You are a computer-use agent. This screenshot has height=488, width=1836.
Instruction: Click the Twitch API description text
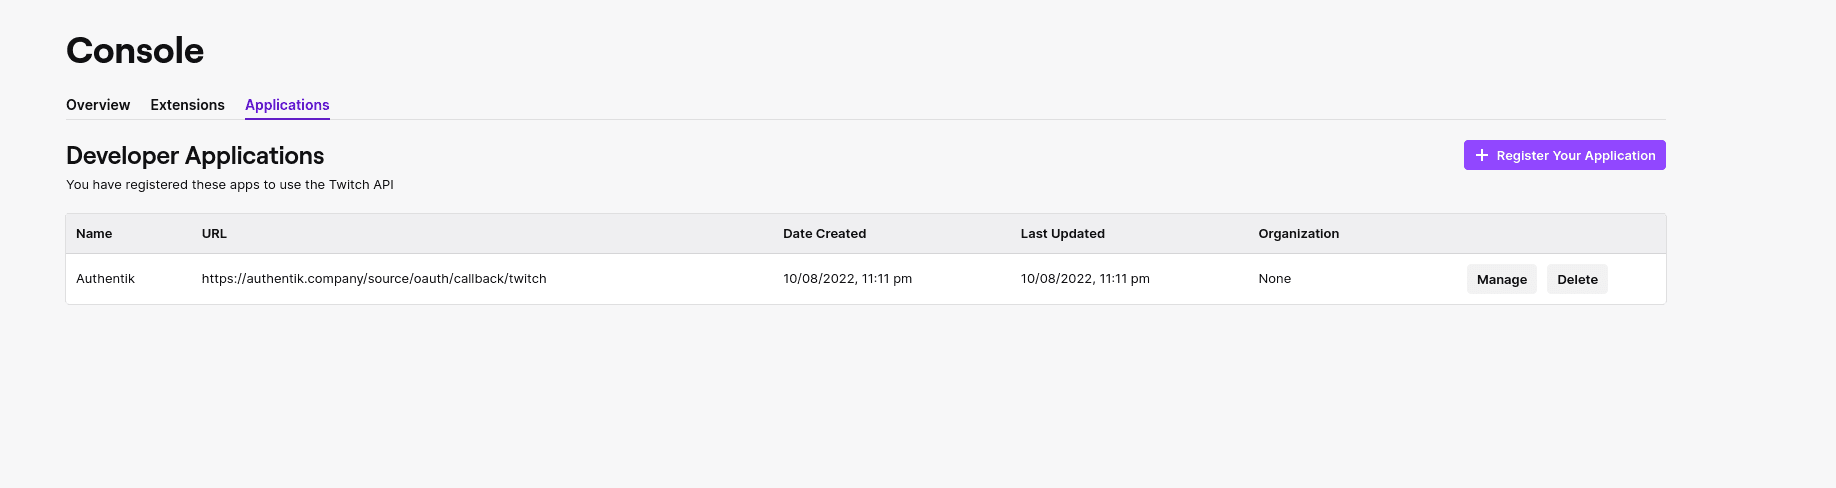pyautogui.click(x=230, y=185)
